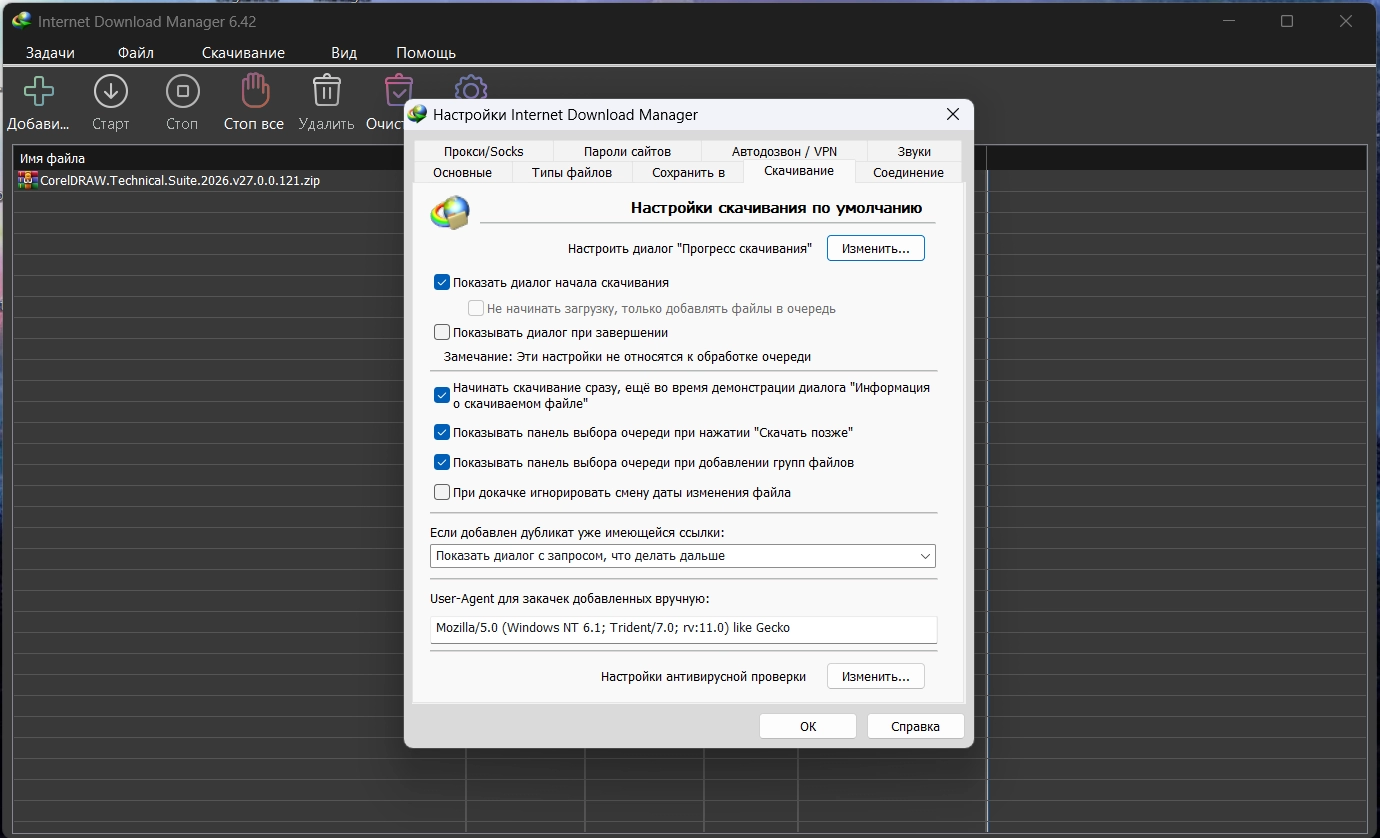This screenshot has width=1380, height=838.
Task: Click the IDM icon in settings dialog title
Action: [419, 114]
